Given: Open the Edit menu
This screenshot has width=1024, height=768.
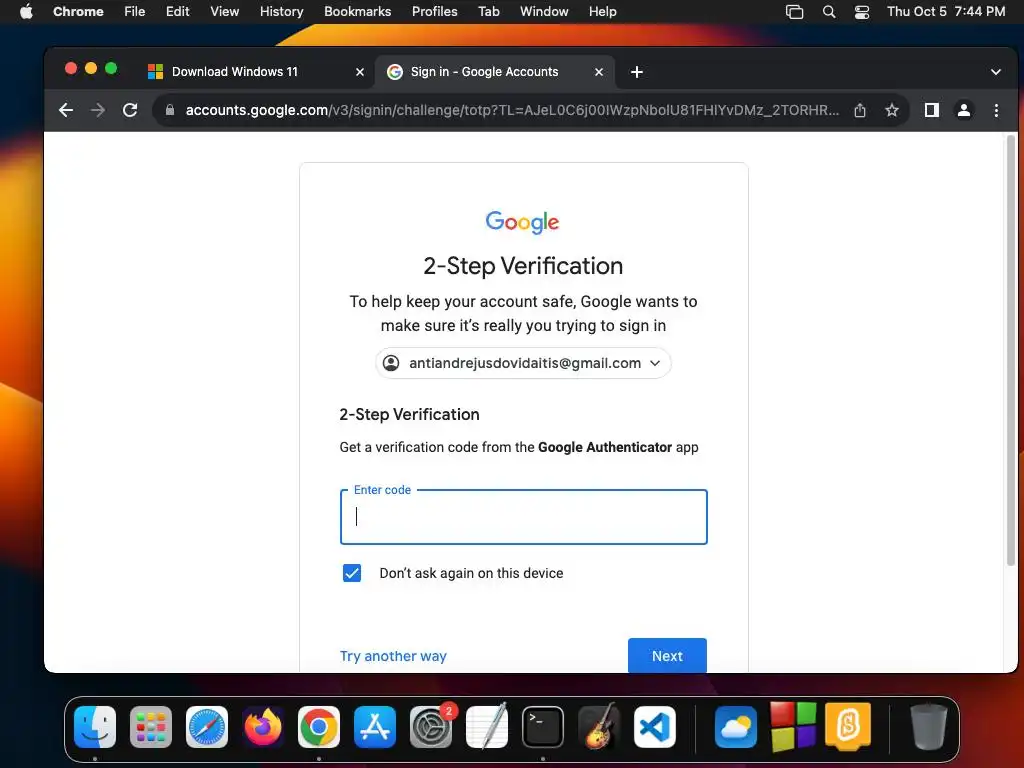Looking at the screenshot, I should [177, 11].
